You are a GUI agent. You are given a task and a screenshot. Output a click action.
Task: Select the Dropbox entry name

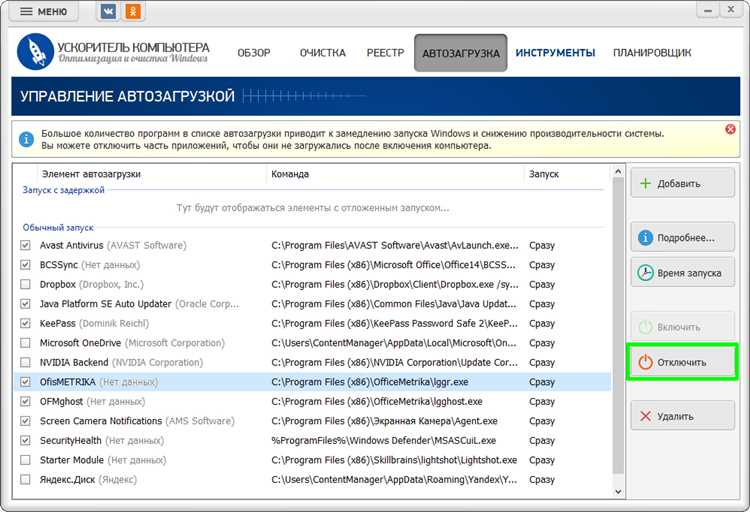[x=57, y=284]
